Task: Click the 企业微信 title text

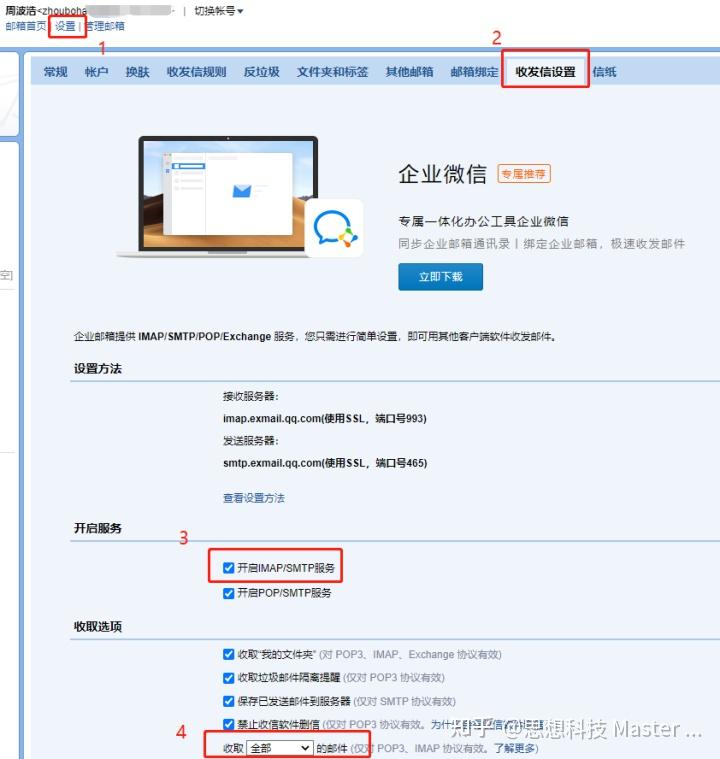Action: [443, 174]
